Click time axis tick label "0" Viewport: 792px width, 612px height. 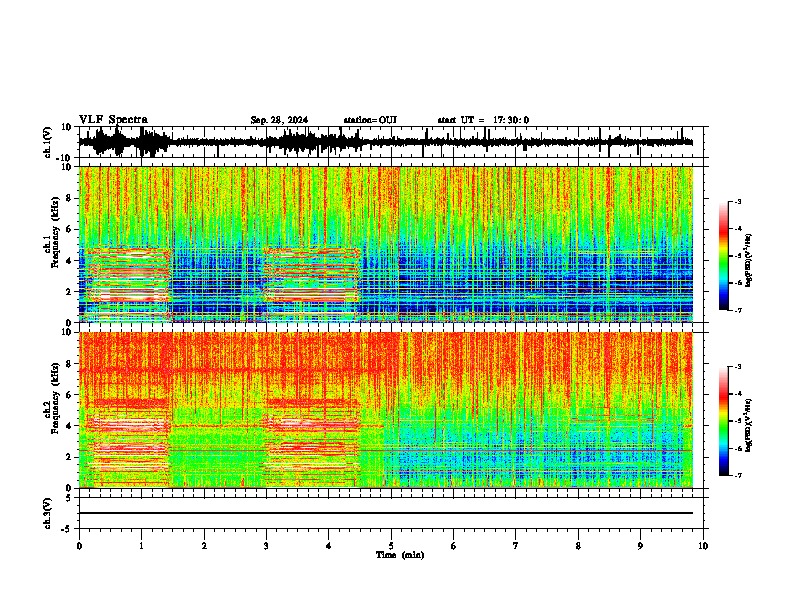pyautogui.click(x=79, y=546)
